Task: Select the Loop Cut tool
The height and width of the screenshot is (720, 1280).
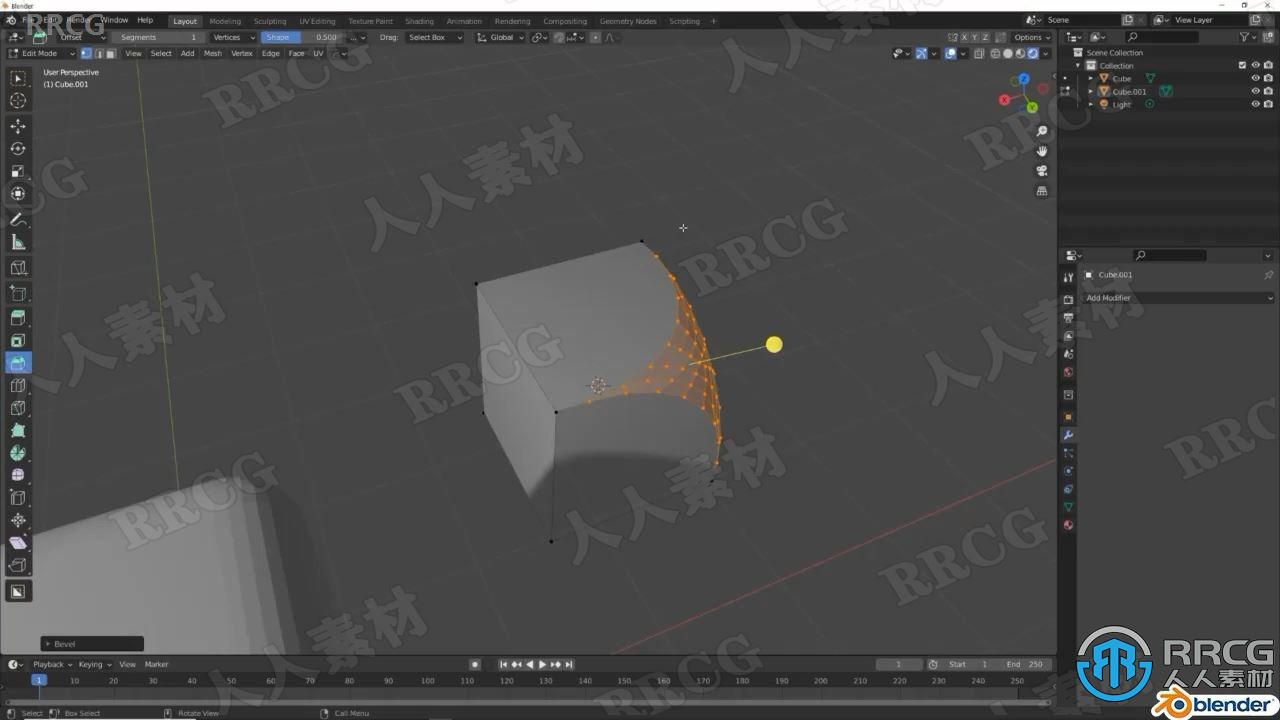Action: click(x=18, y=386)
